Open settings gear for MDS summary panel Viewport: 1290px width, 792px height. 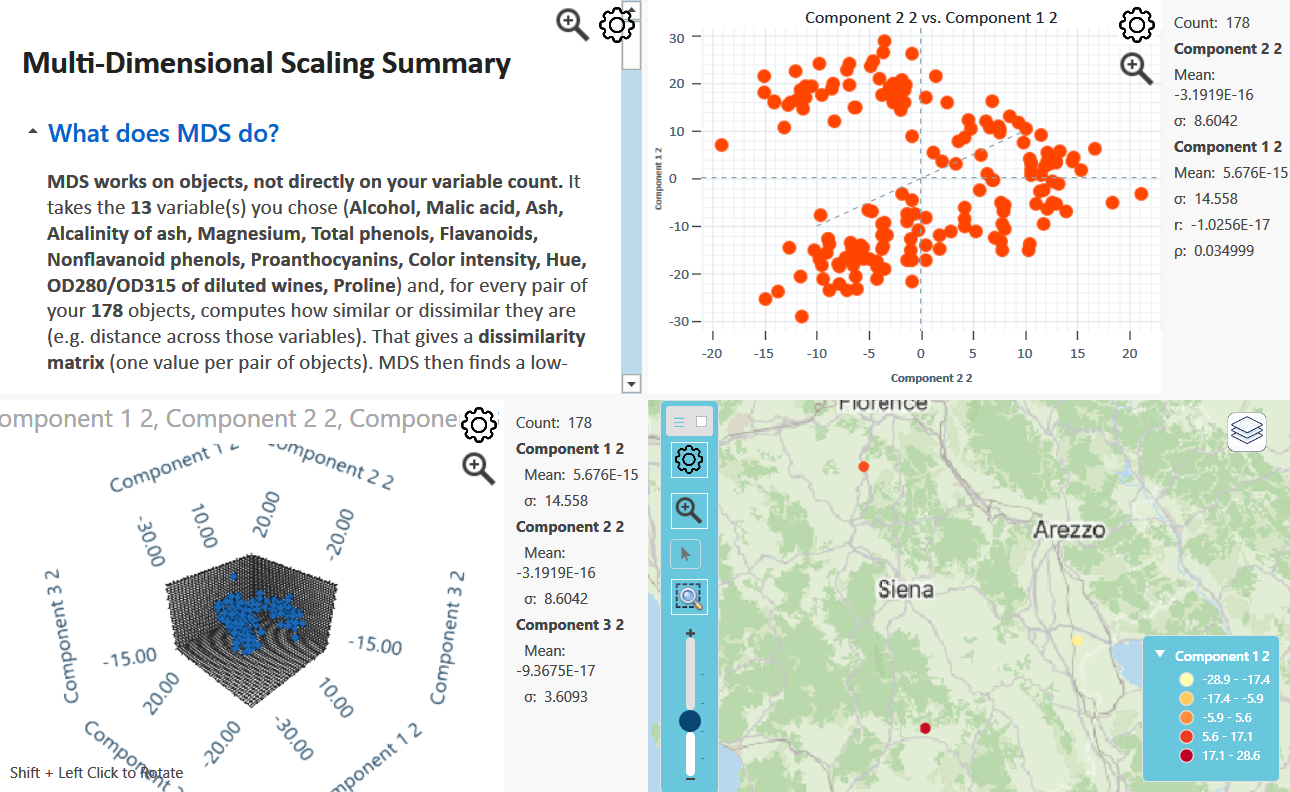pyautogui.click(x=617, y=24)
